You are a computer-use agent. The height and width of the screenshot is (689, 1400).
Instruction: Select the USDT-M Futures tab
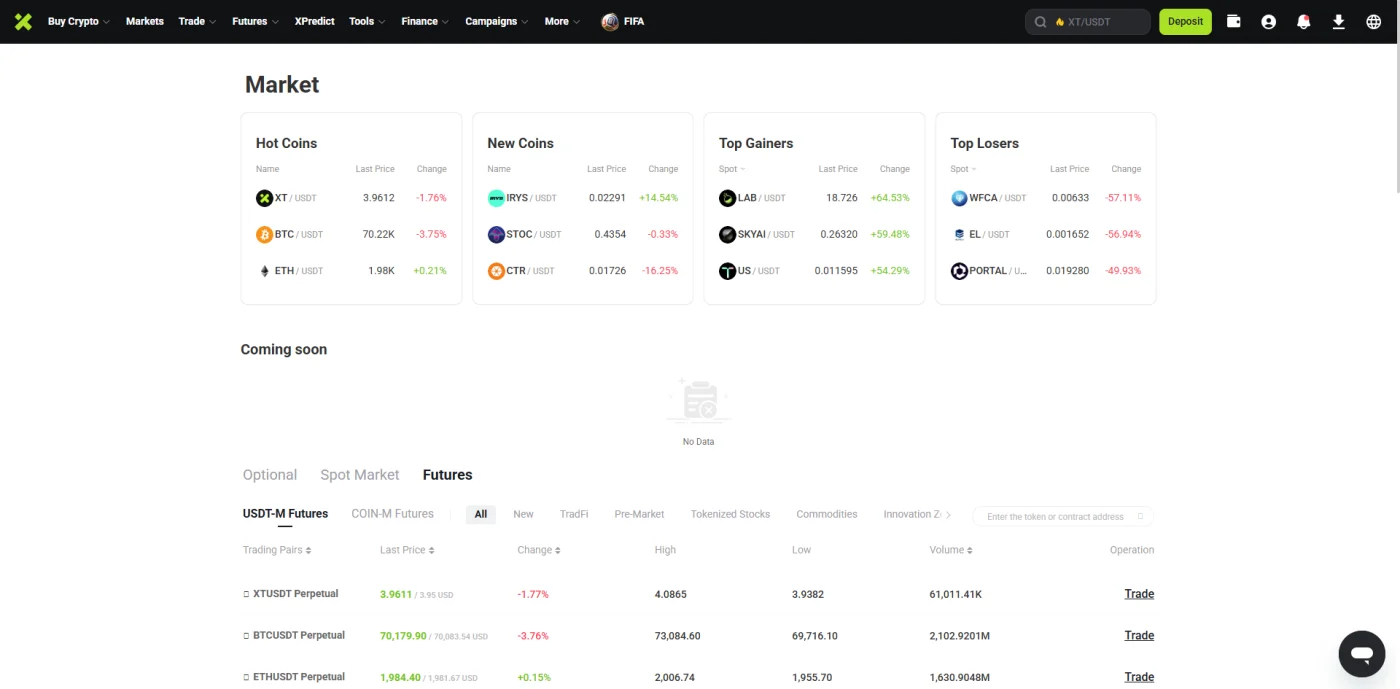click(285, 514)
